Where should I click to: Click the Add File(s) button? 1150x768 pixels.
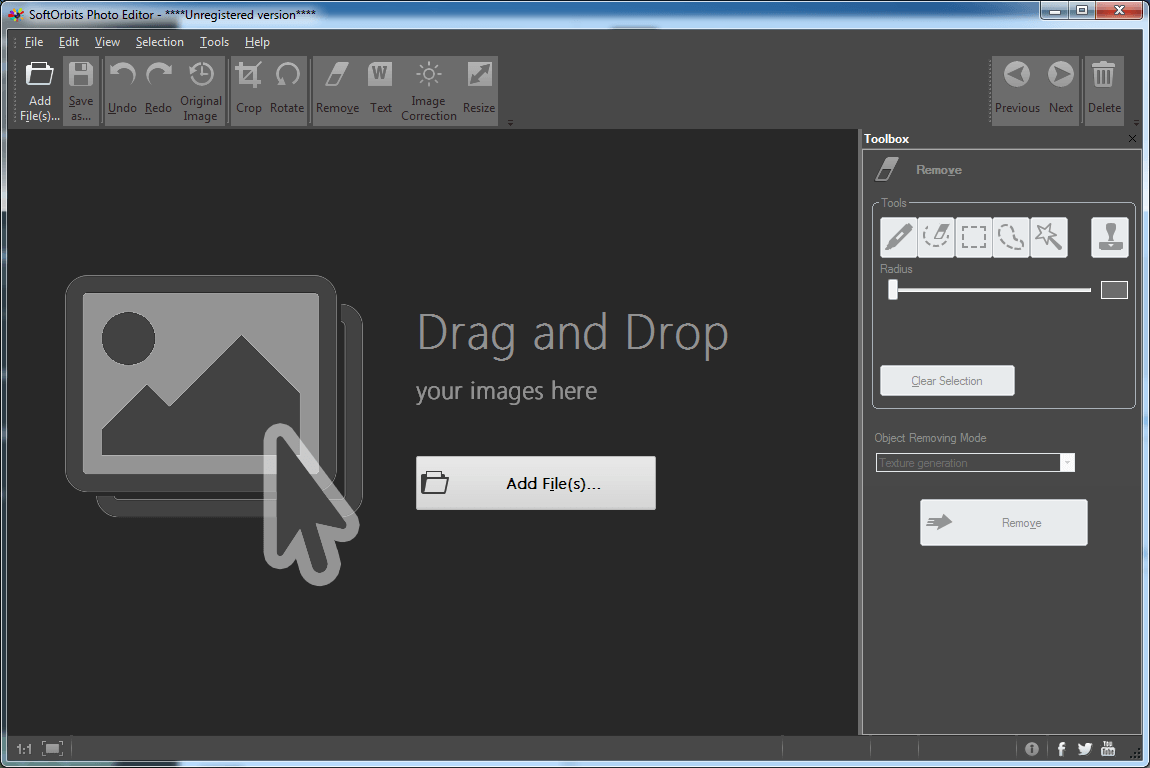point(535,482)
